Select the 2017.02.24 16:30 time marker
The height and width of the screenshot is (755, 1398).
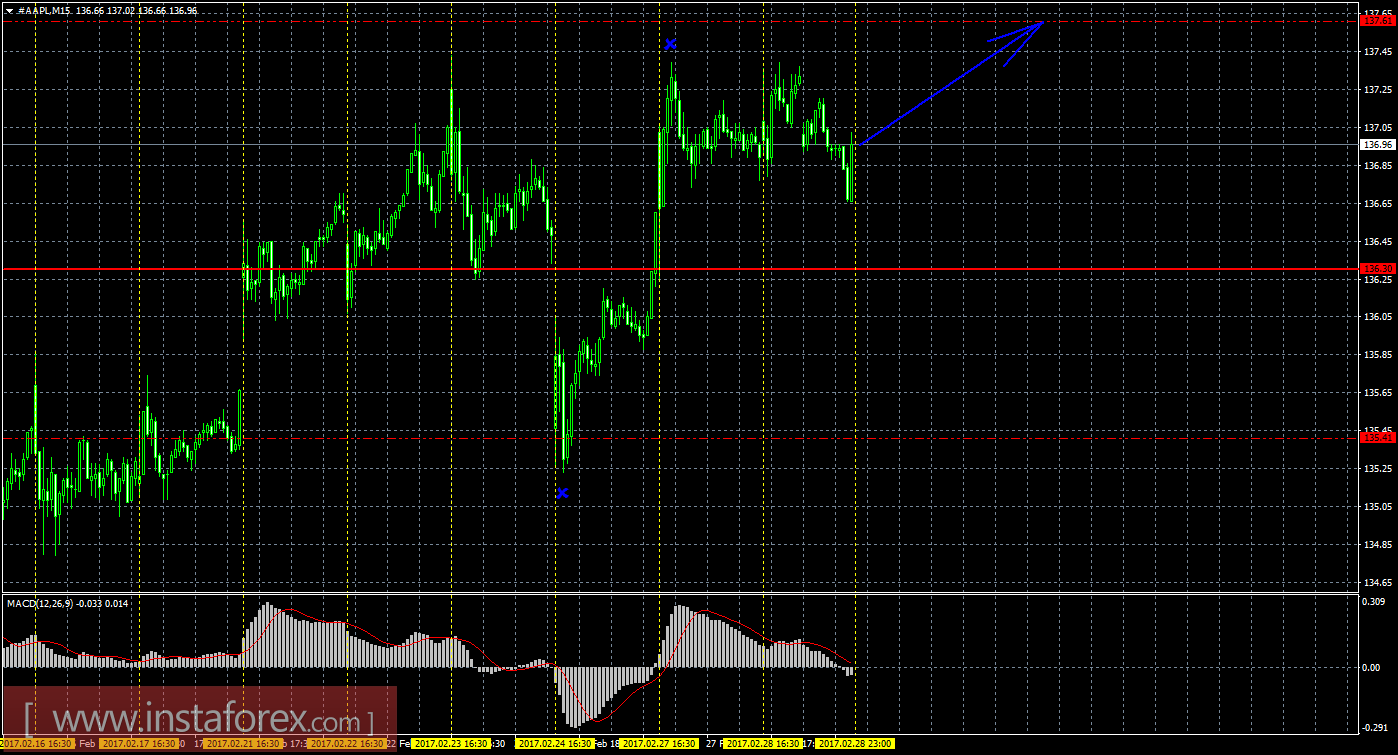tap(554, 744)
